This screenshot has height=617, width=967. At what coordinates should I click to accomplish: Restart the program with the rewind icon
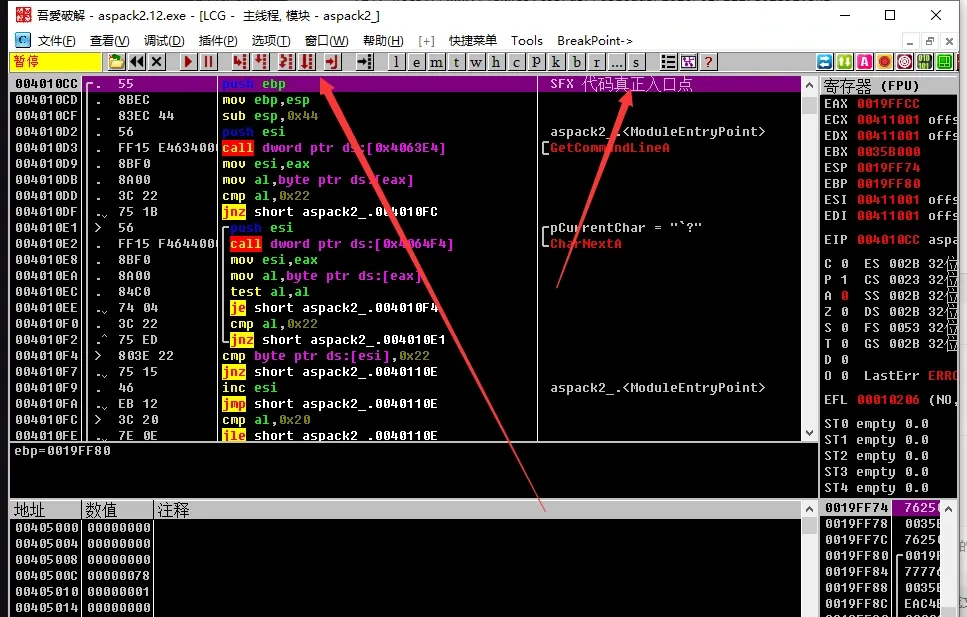[136, 62]
